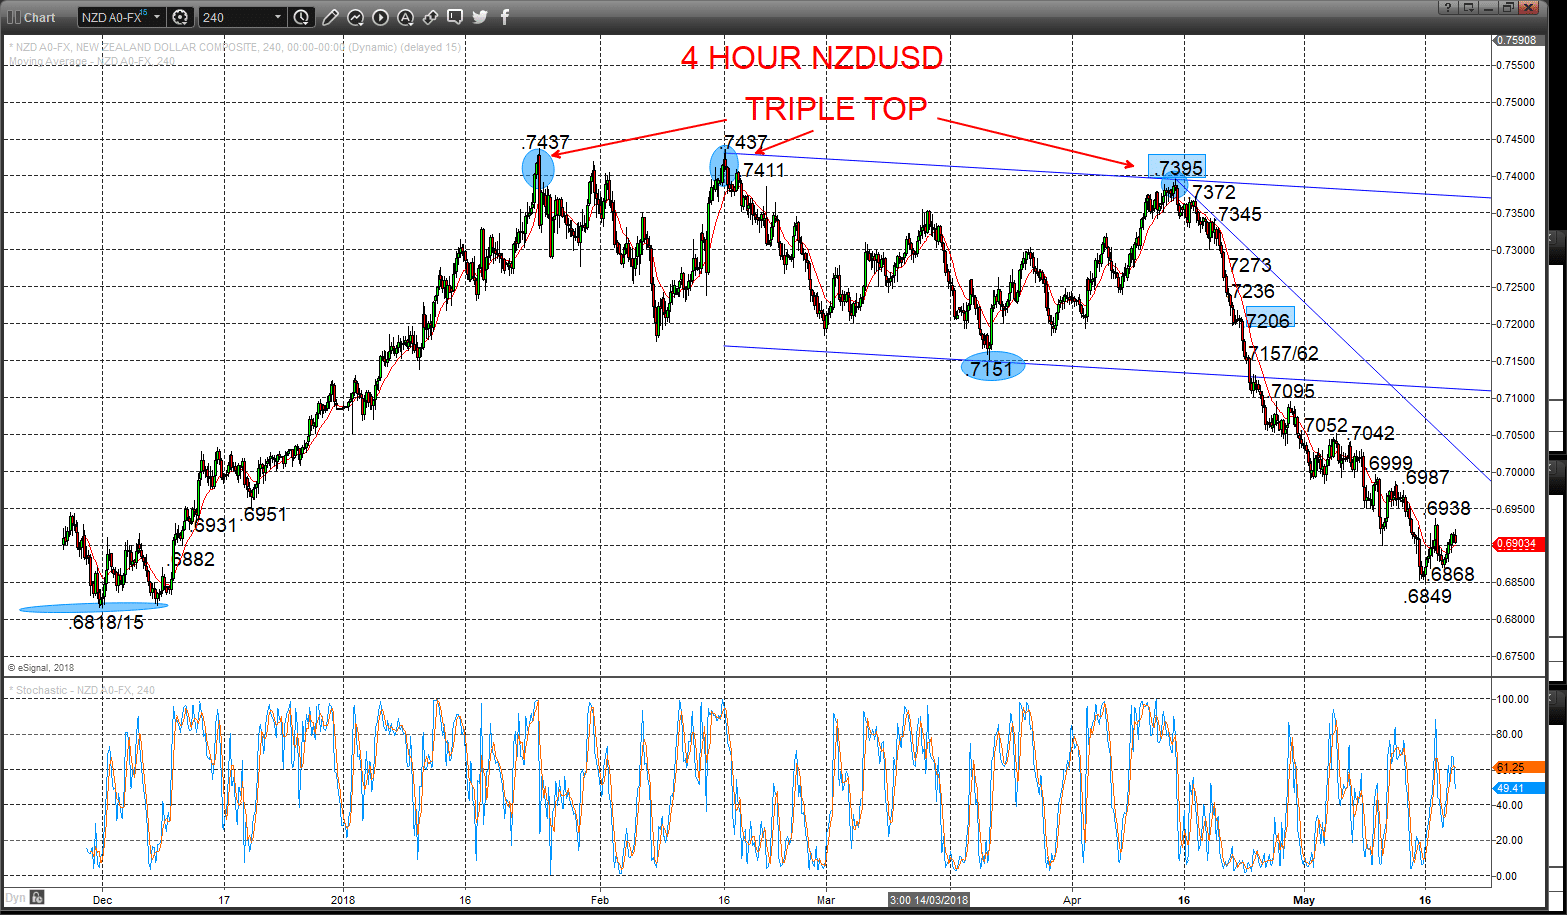Viewport: 1567px width, 915px height.
Task: Expand the NZD A0-FX symbol dropdown arrow
Action: (157, 17)
